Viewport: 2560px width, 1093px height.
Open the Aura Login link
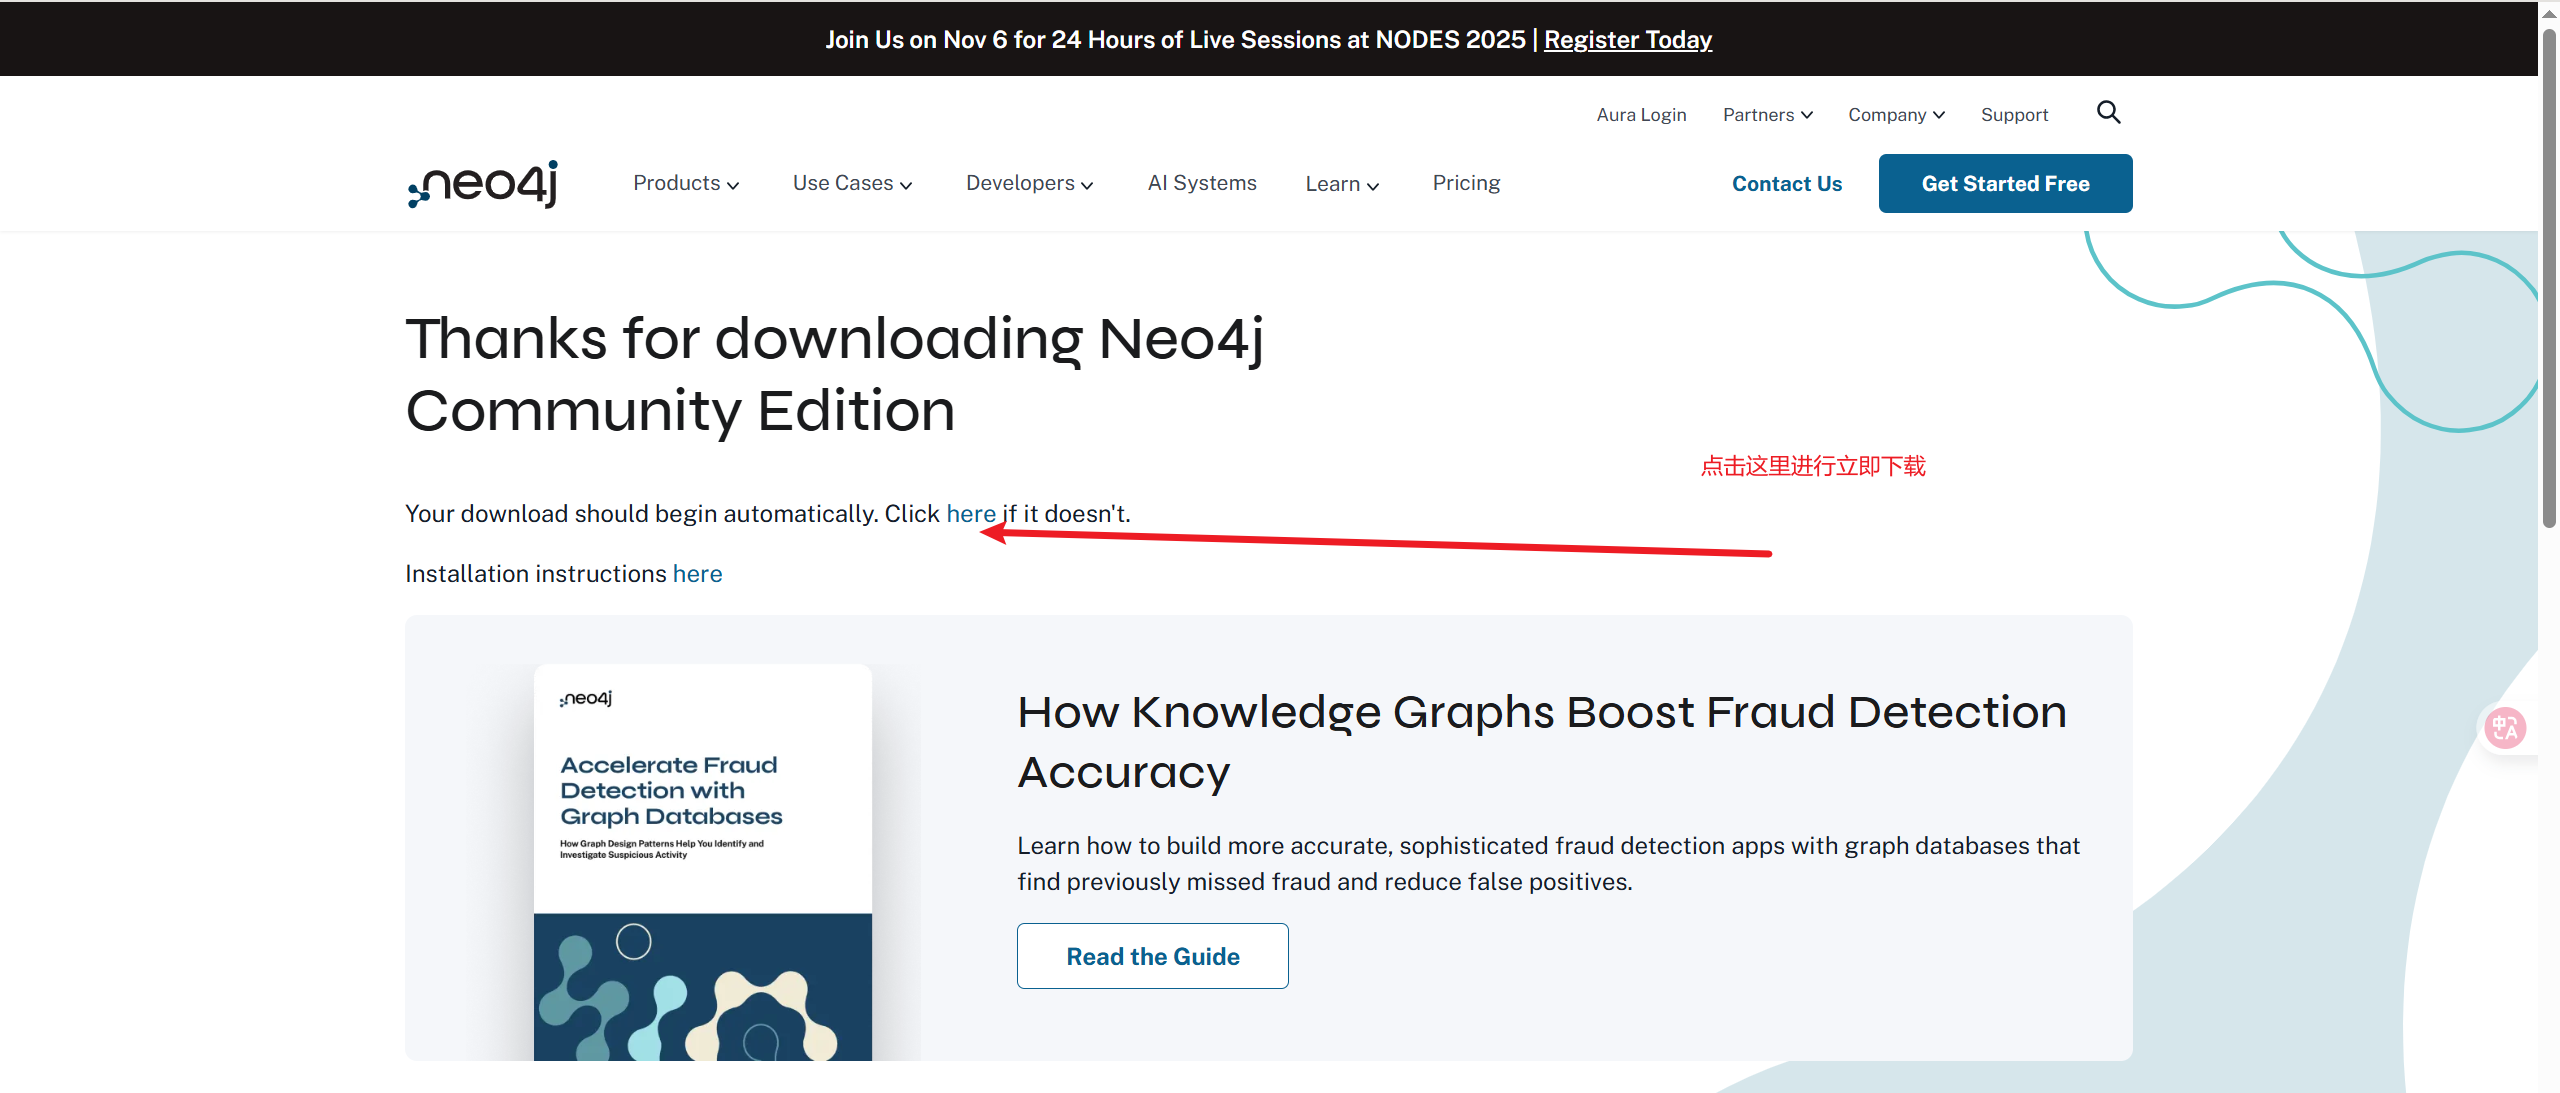pyautogui.click(x=1641, y=115)
